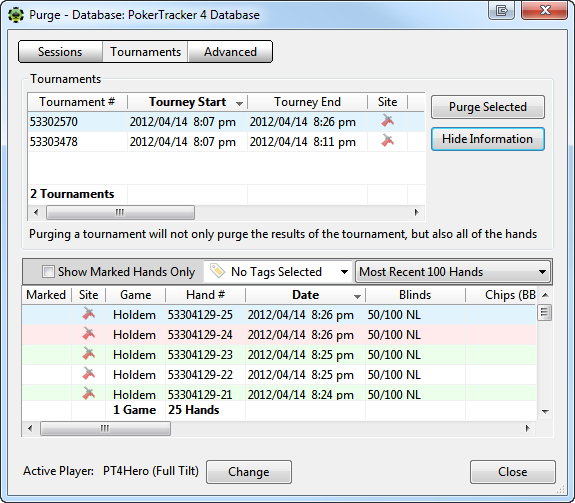Viewport: 575px width, 503px height.
Task: Click hands table scroll left arrow
Action: click(x=30, y=428)
